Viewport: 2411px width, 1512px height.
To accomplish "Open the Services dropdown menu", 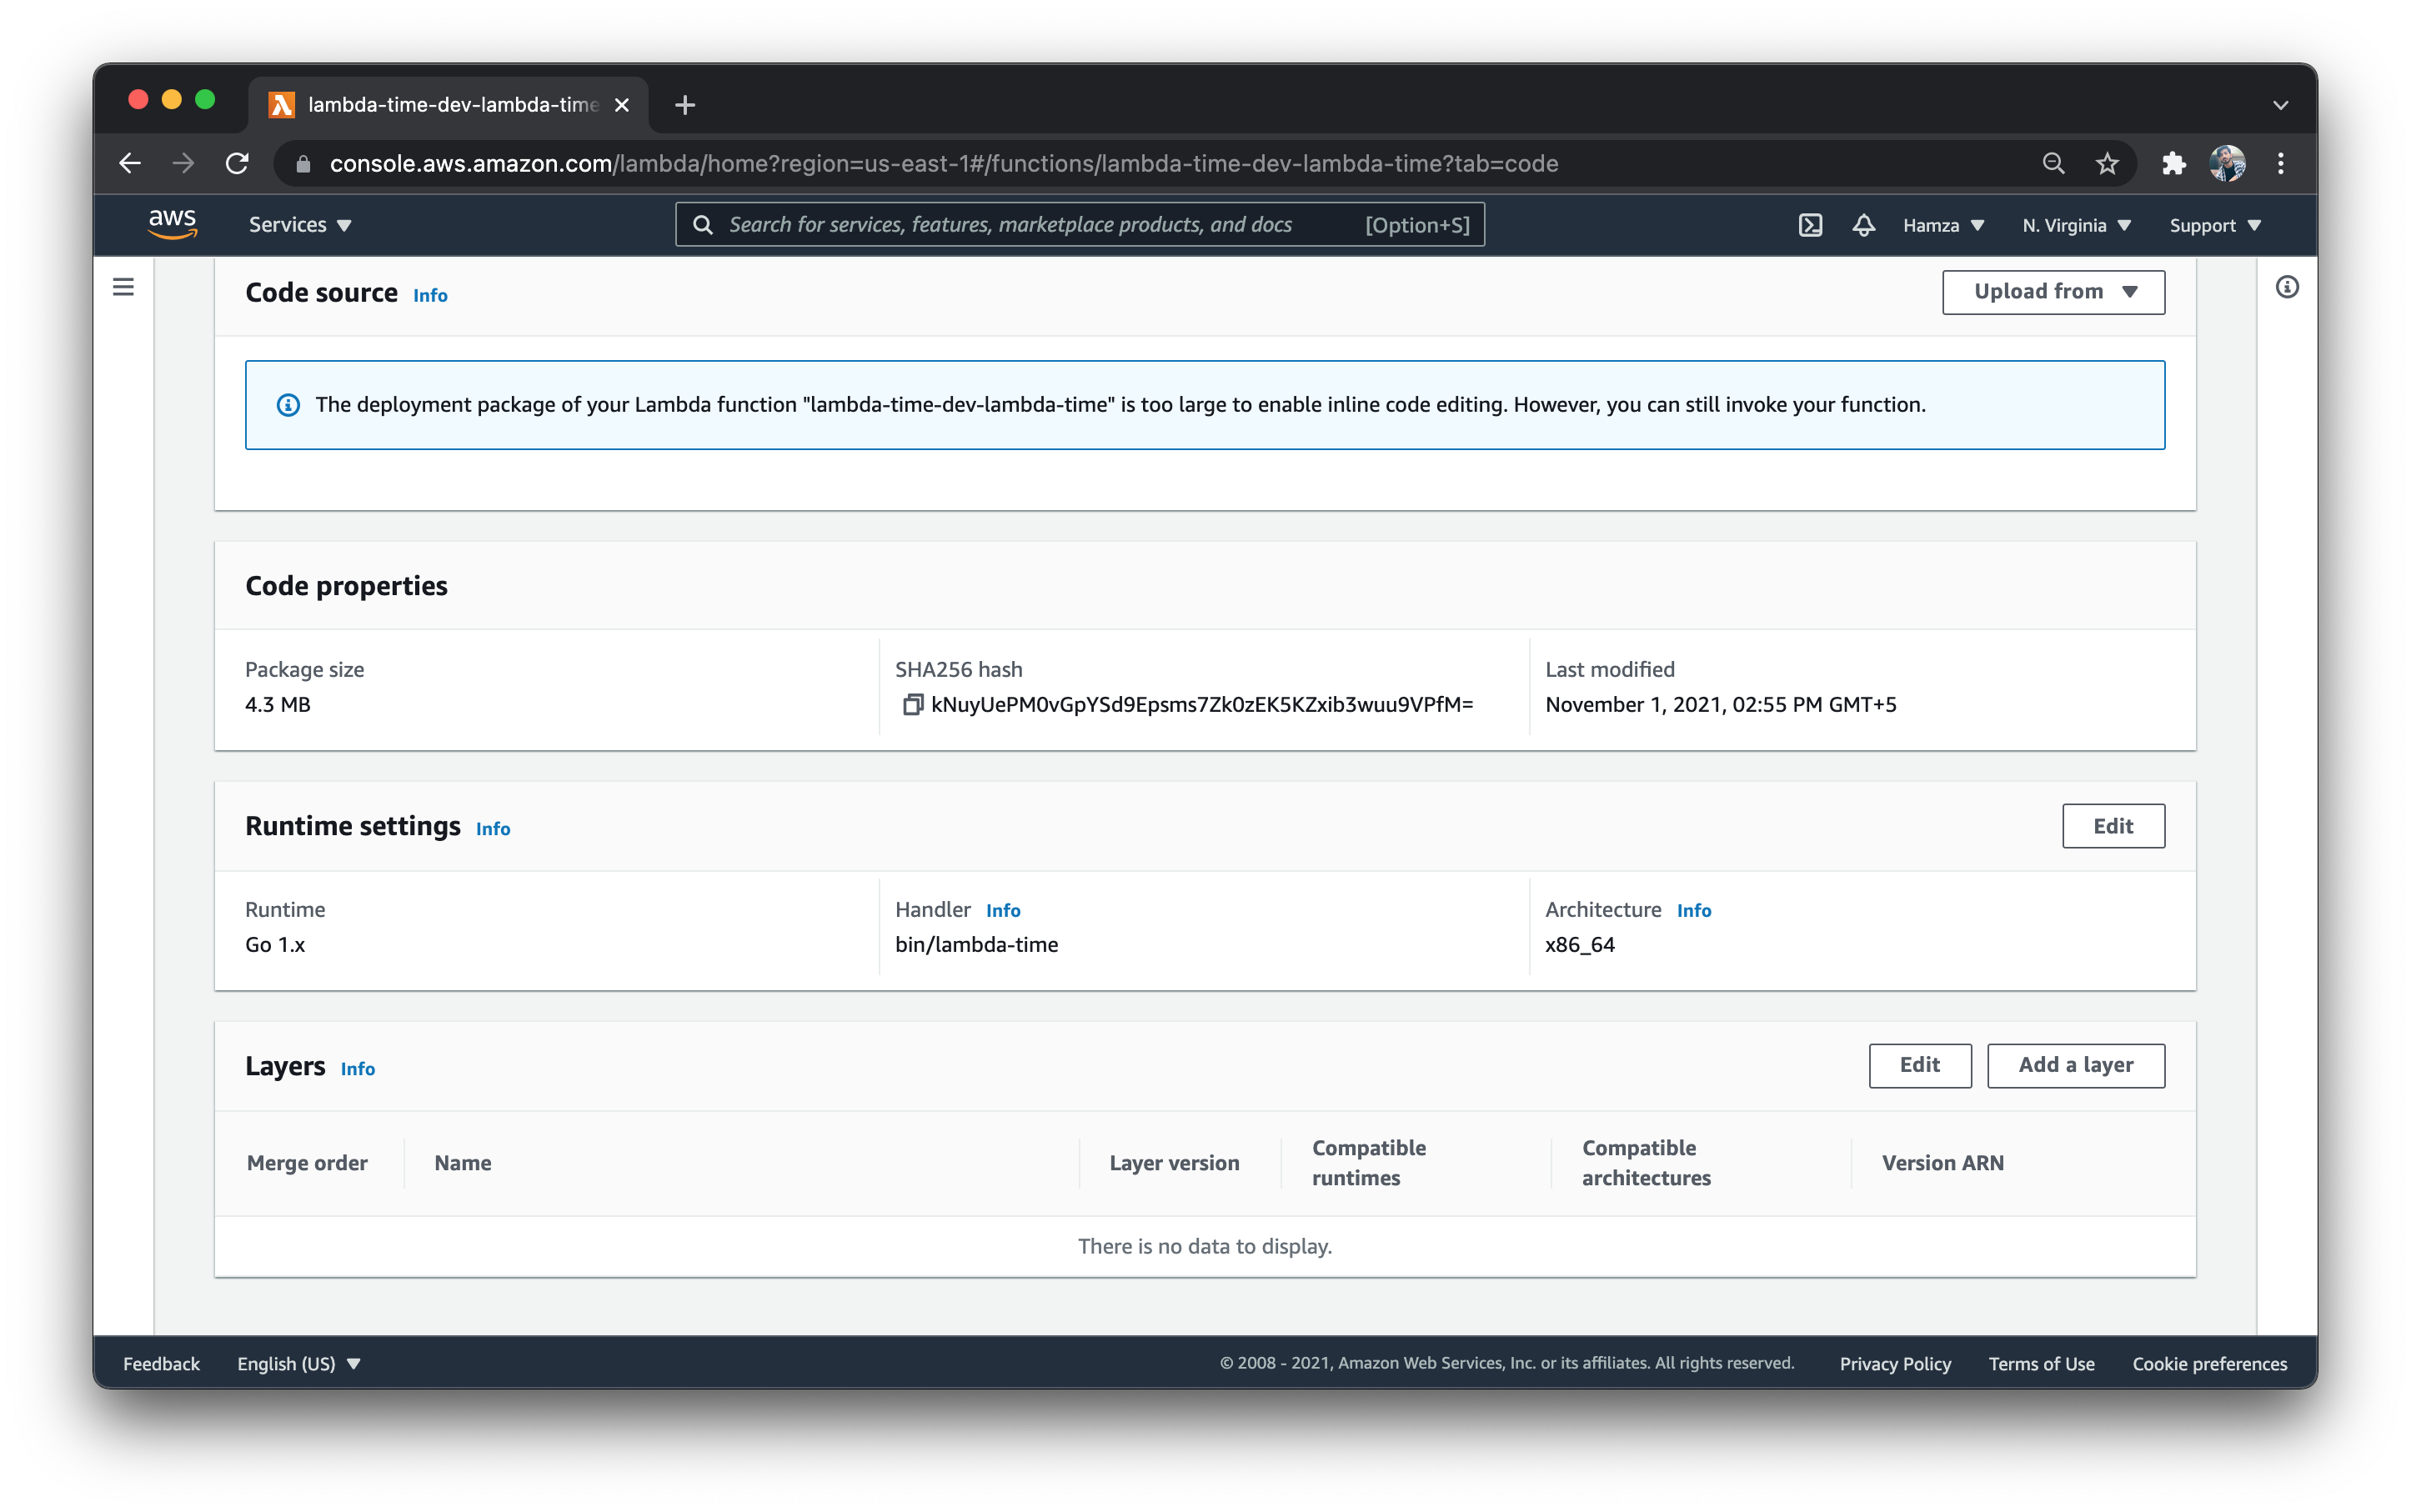I will click(300, 225).
